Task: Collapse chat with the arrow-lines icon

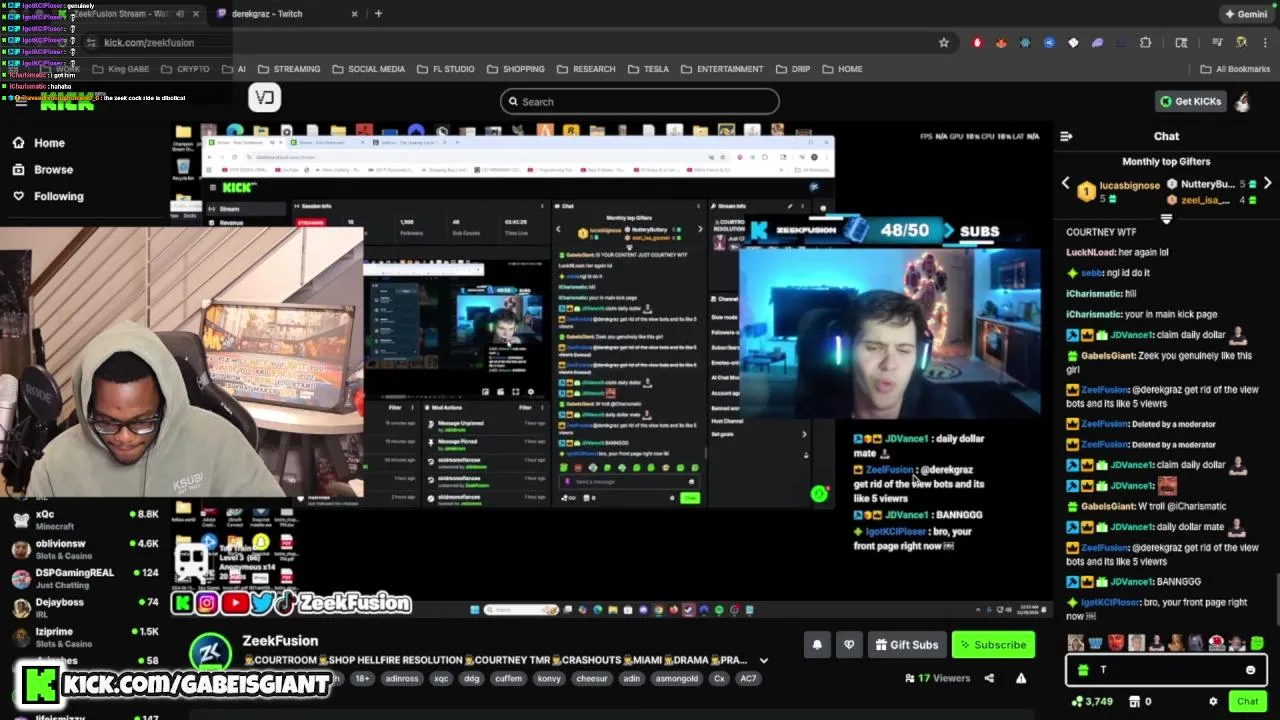Action: 1066,136
